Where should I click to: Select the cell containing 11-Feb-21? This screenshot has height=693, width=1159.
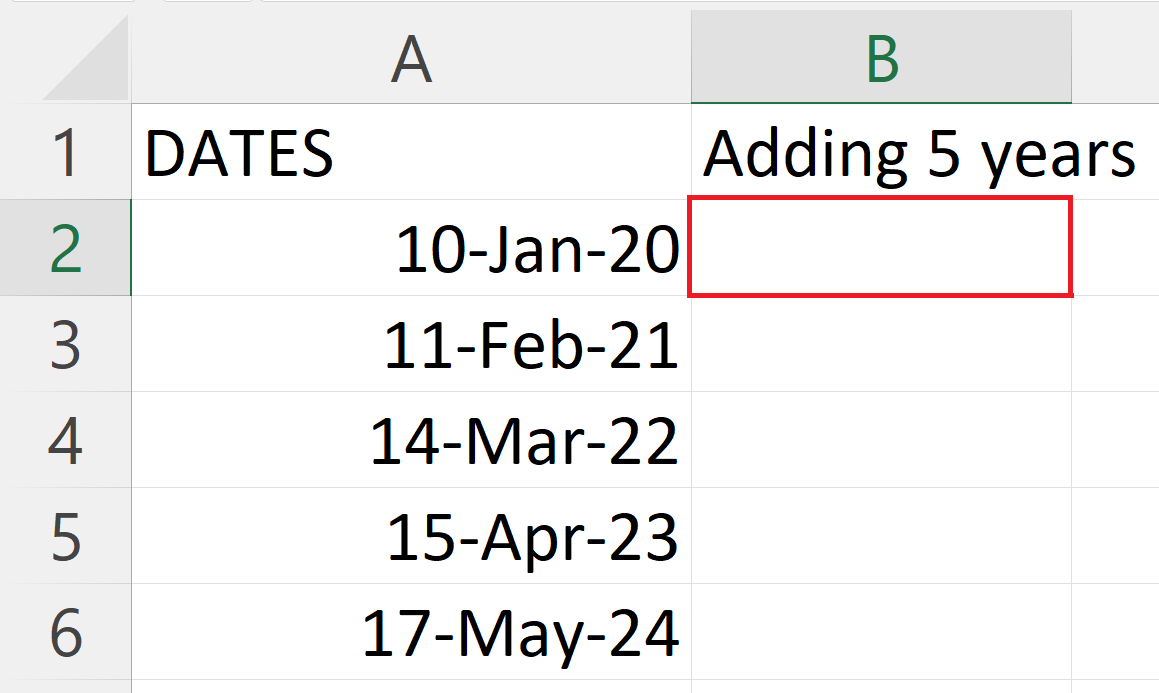[x=410, y=344]
